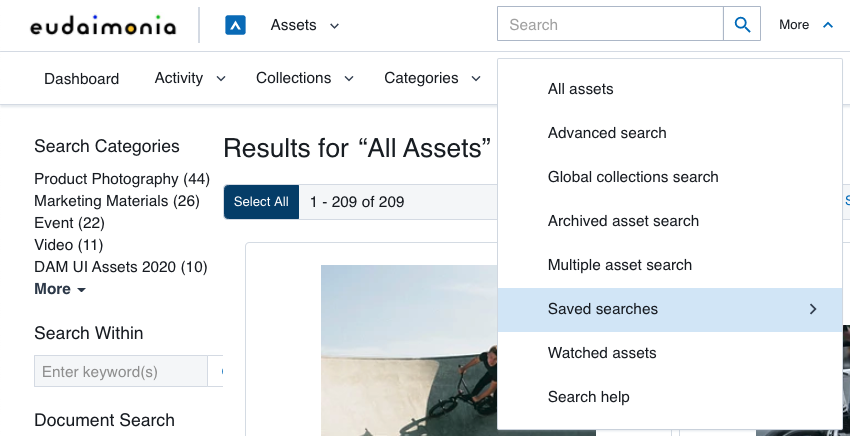This screenshot has width=850, height=436.
Task: Focus the top Search field
Action: pos(610,24)
